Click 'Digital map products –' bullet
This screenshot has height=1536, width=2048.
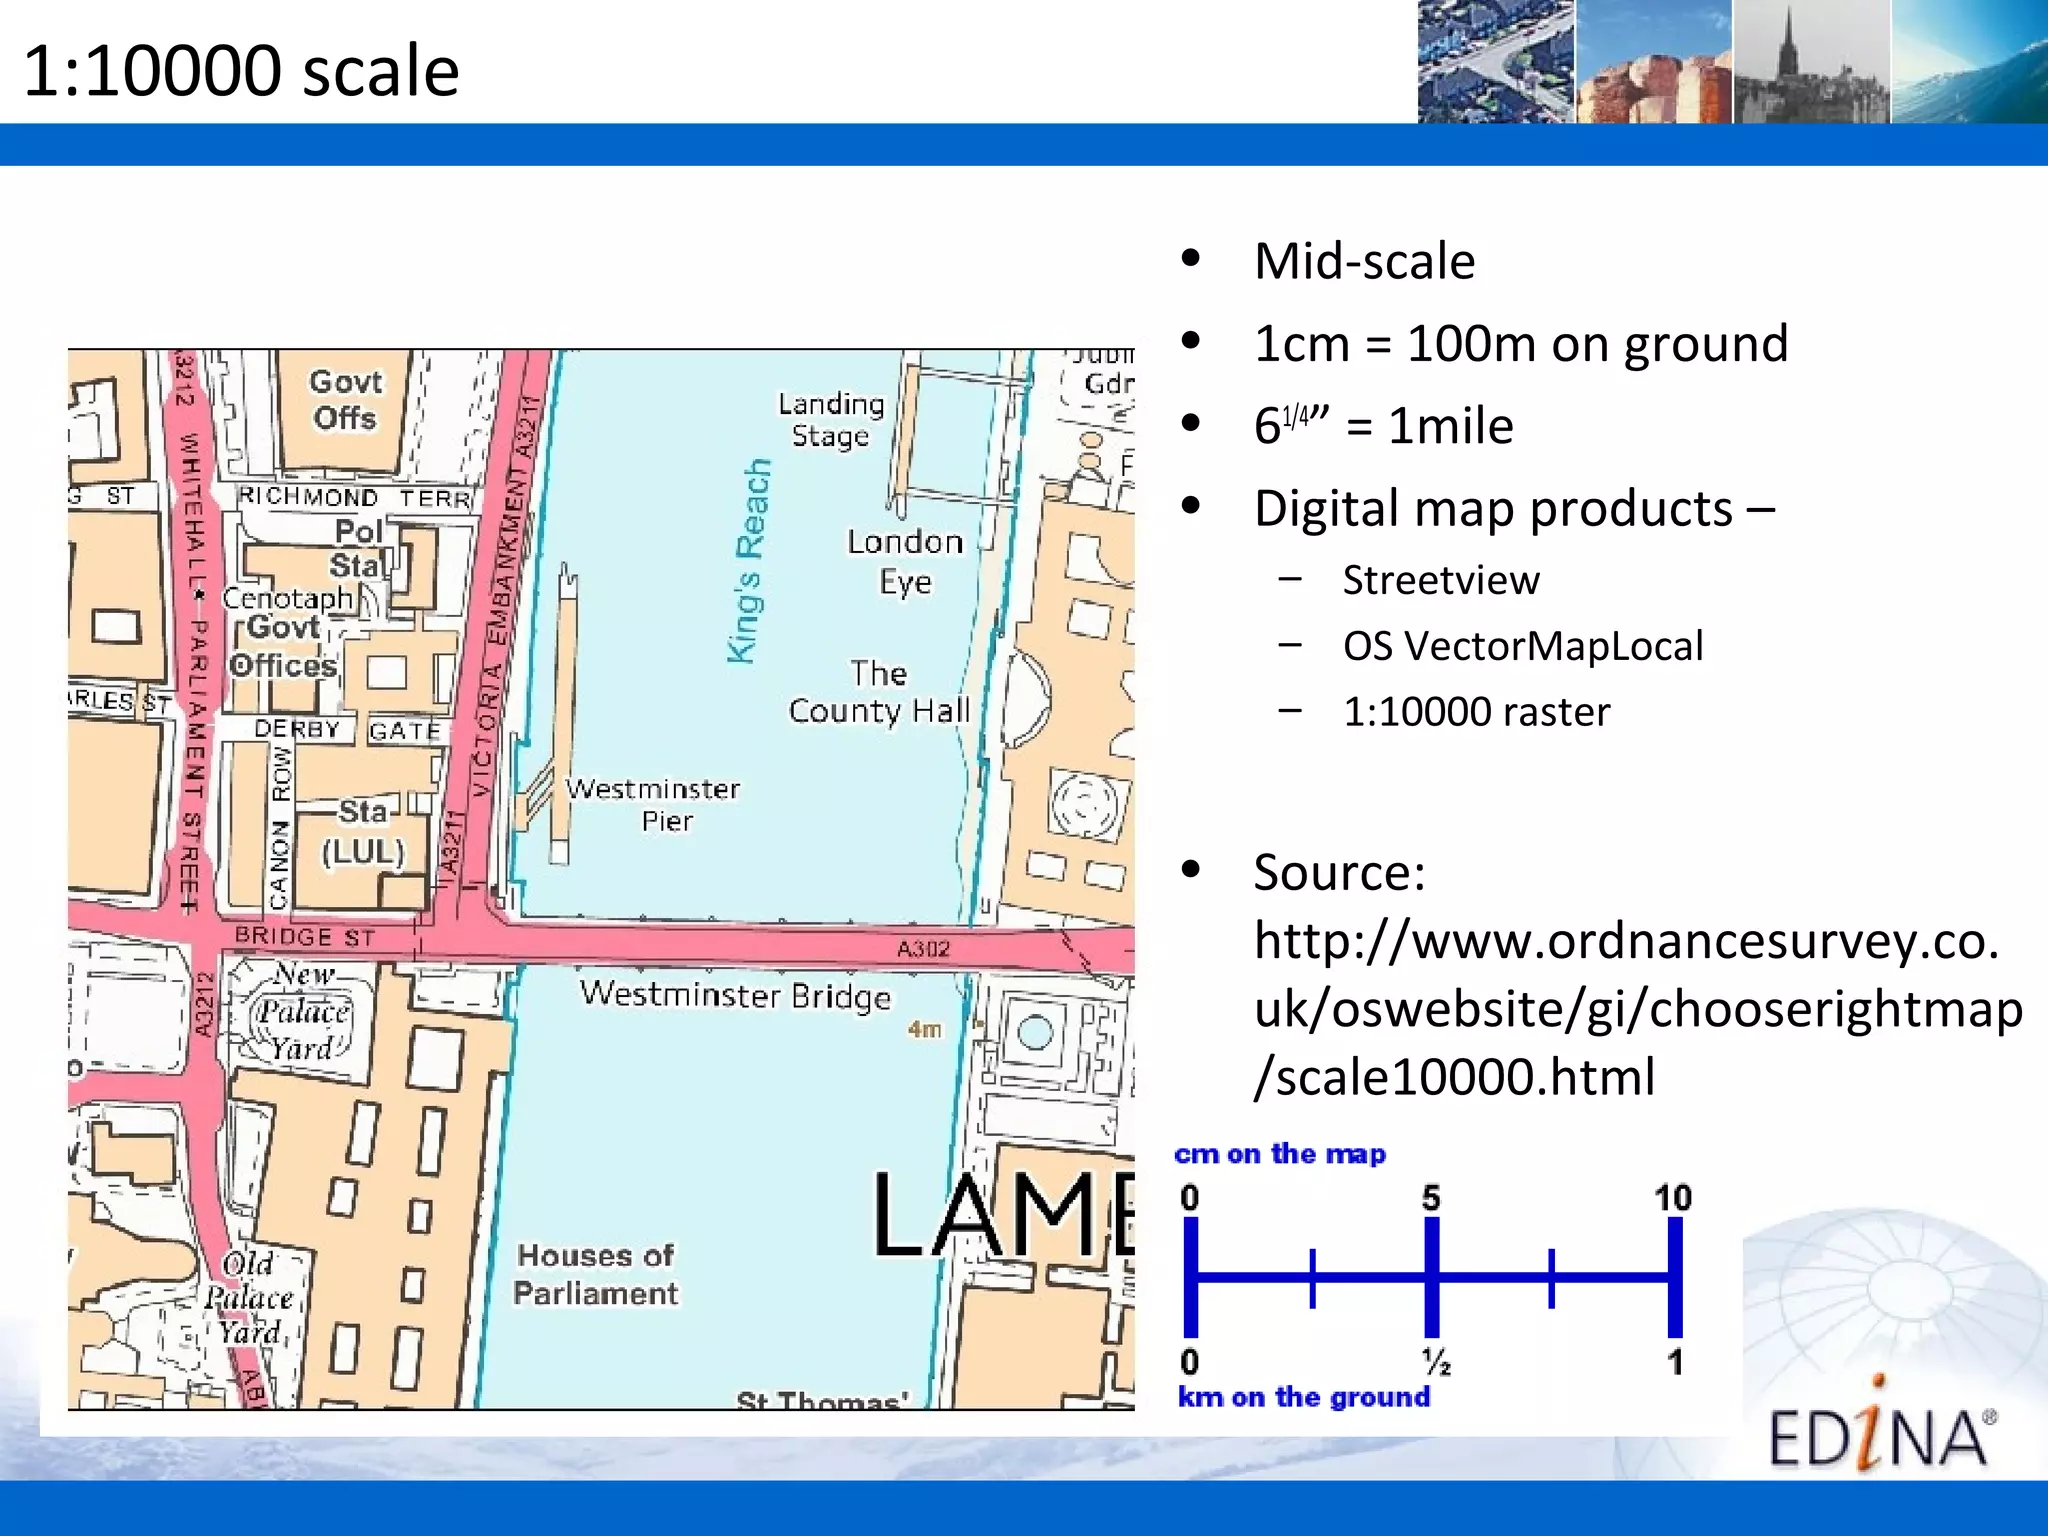[x=1515, y=509]
